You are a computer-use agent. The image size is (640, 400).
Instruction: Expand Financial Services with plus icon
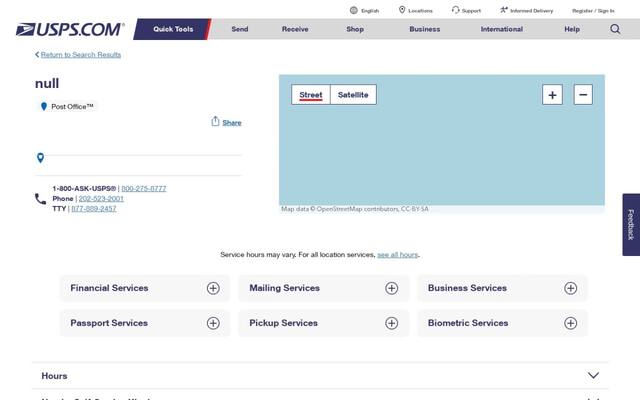pyautogui.click(x=213, y=288)
